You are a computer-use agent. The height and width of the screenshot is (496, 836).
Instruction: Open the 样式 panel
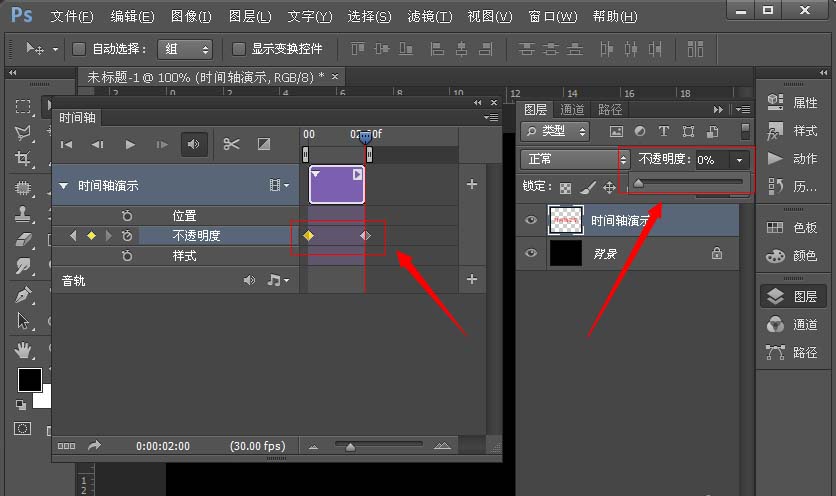tap(793, 131)
